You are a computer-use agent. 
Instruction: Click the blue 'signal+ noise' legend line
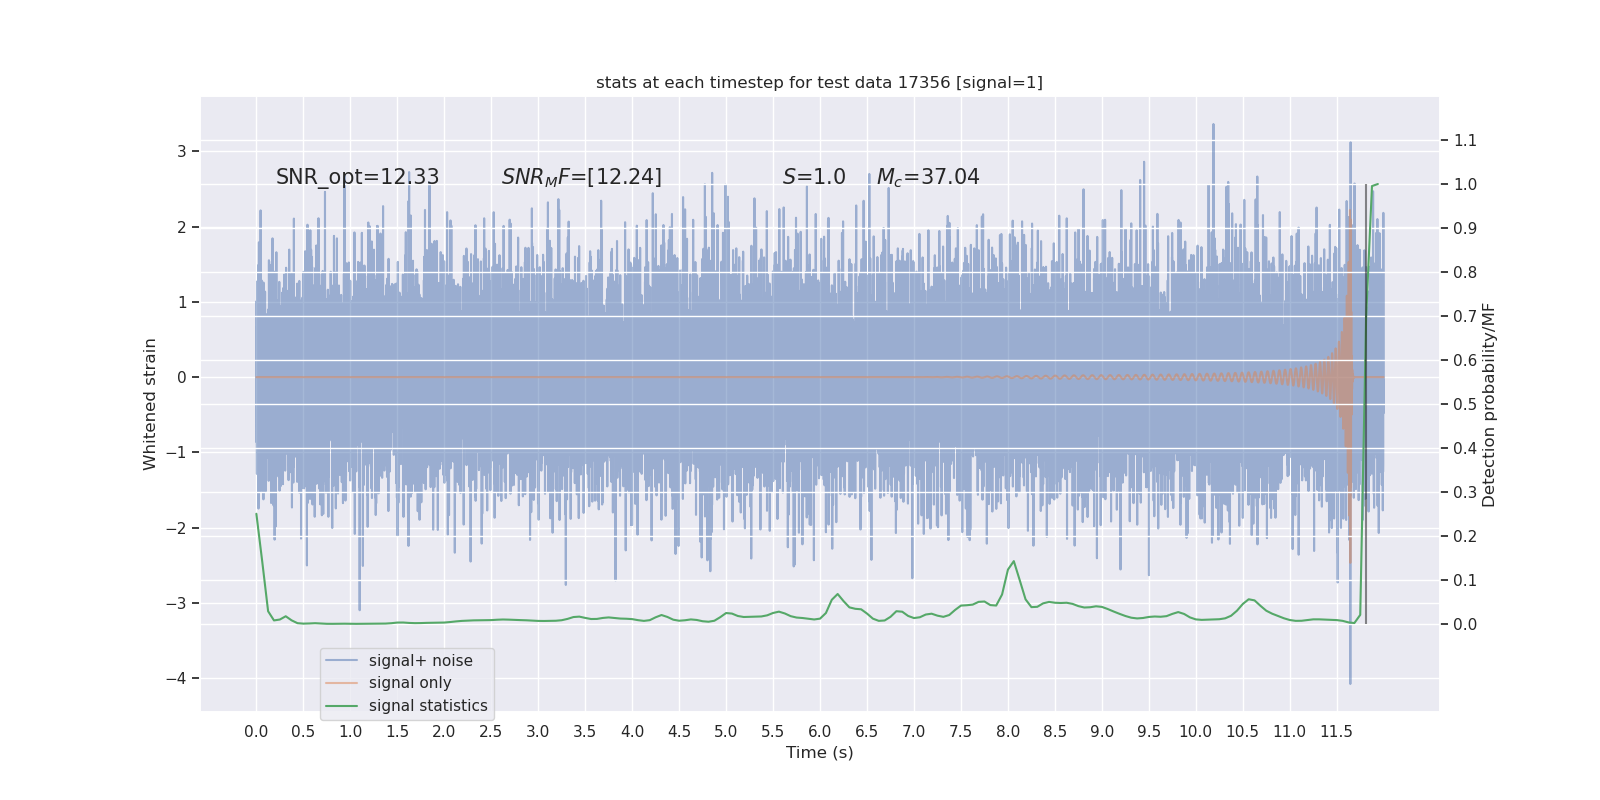pos(341,661)
